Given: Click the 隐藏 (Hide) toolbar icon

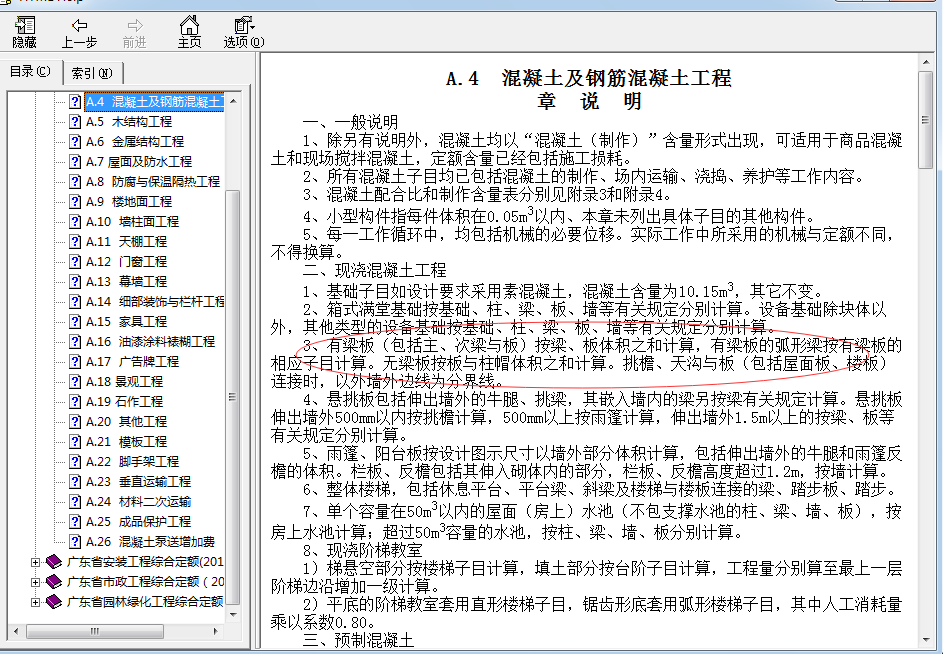Looking at the screenshot, I should coord(25,25).
